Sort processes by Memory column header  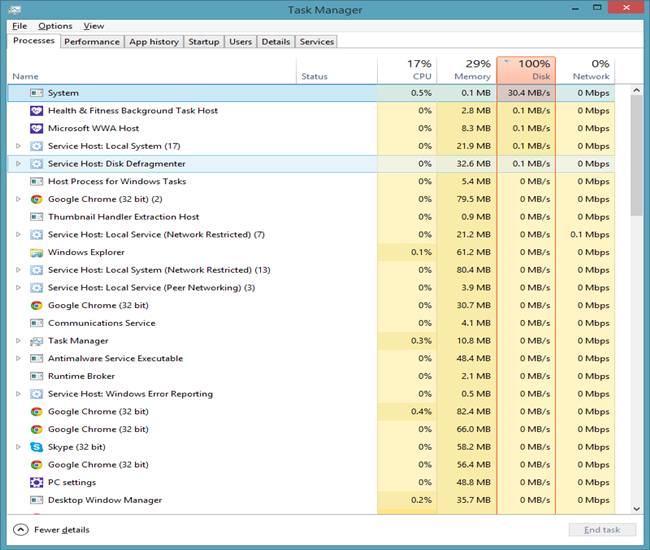pyautogui.click(x=465, y=69)
